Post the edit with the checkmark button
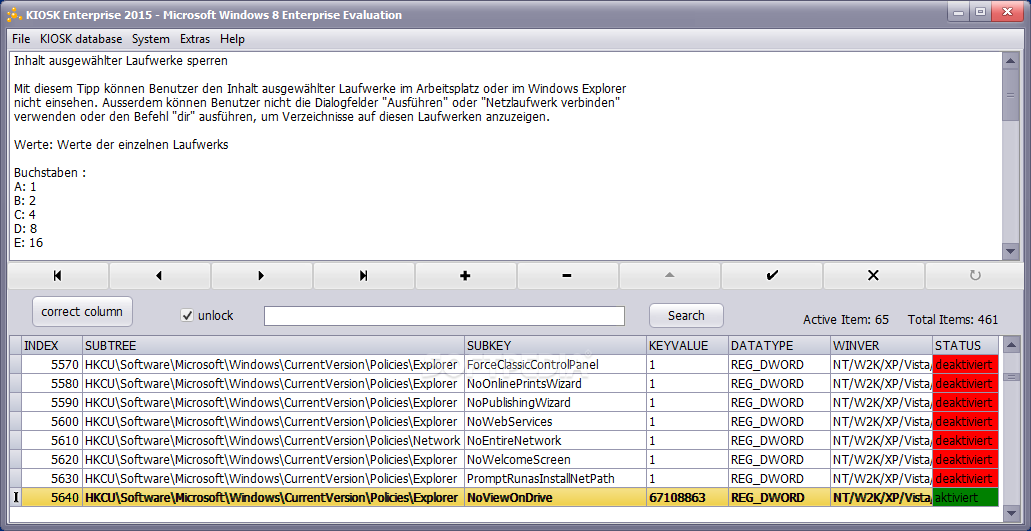The image size is (1031, 531). tap(771, 276)
